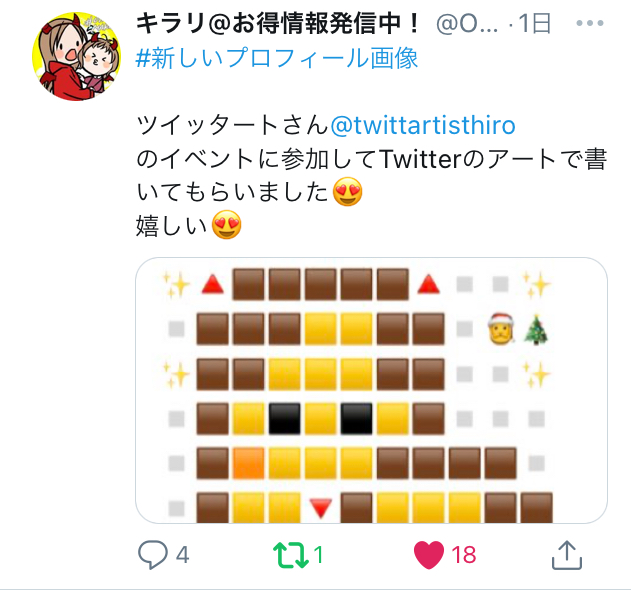Click the Santa Claus emoji in image
Image resolution: width=631 pixels, height=593 pixels.
501,329
